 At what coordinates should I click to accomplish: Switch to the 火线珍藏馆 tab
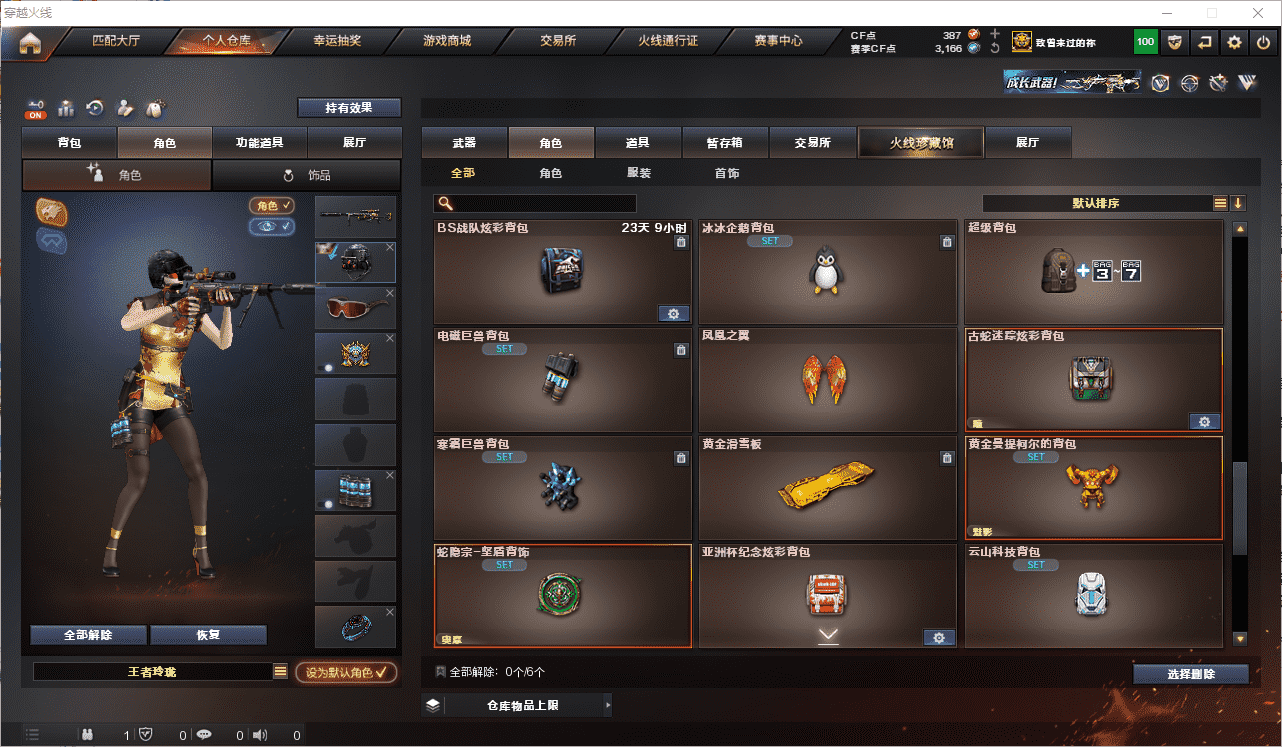click(922, 143)
